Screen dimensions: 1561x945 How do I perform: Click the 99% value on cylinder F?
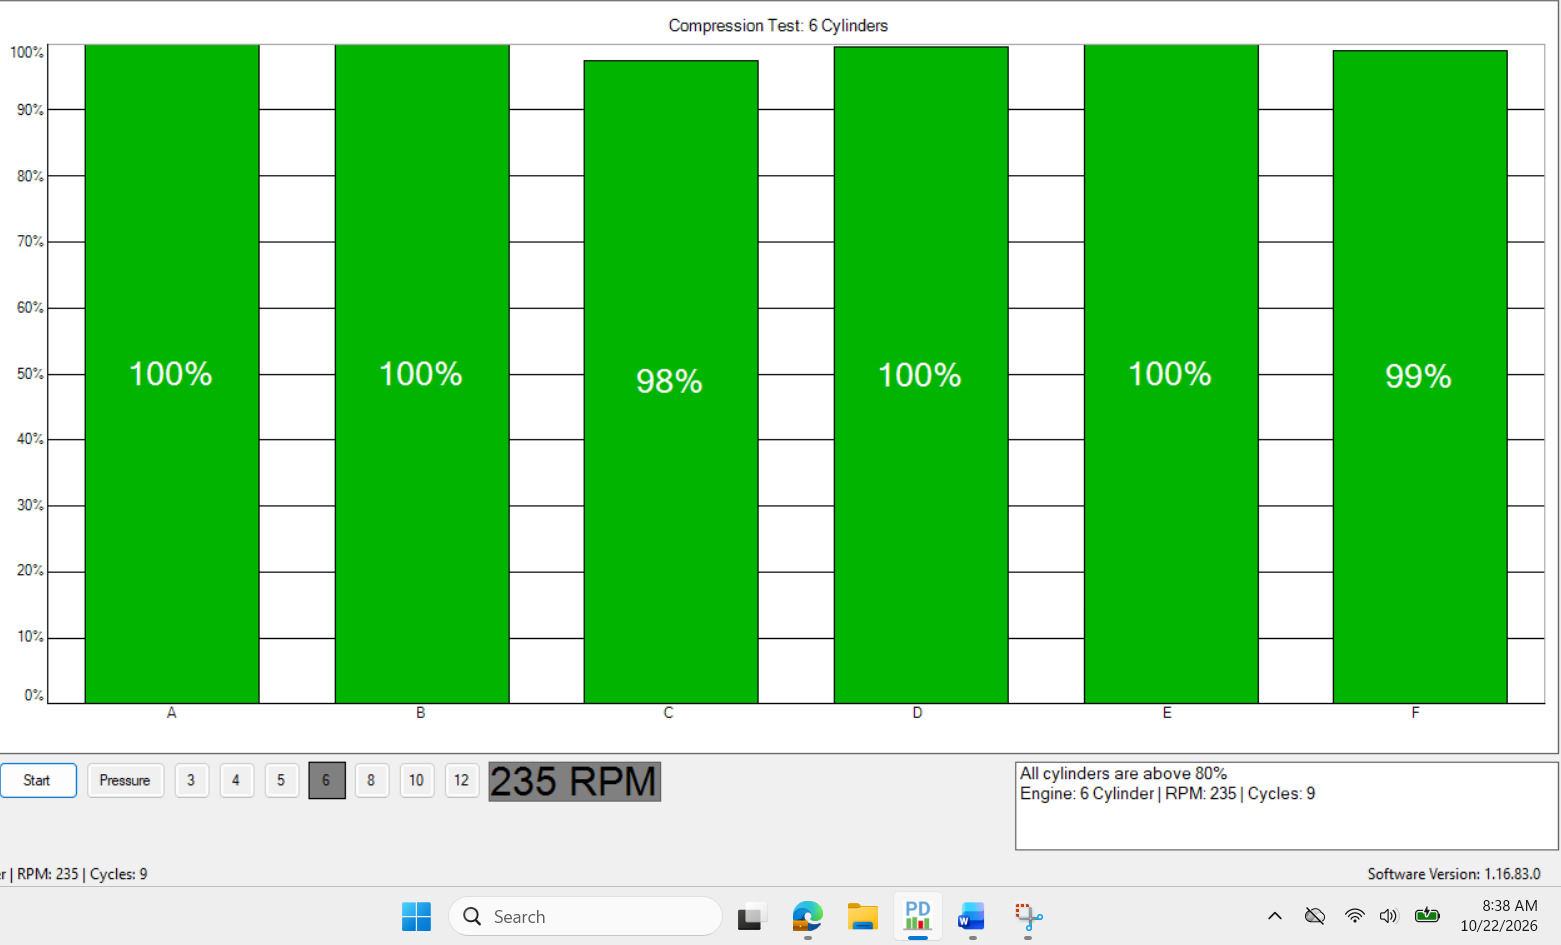1418,376
